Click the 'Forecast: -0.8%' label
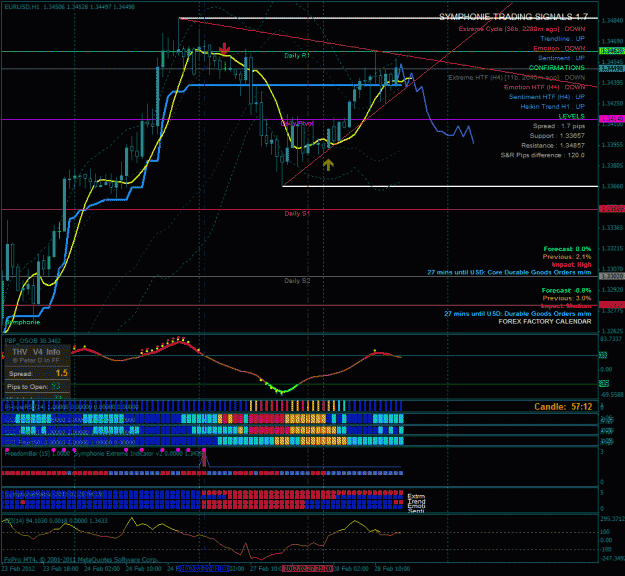Image resolution: width=625 pixels, height=576 pixels. click(x=566, y=291)
